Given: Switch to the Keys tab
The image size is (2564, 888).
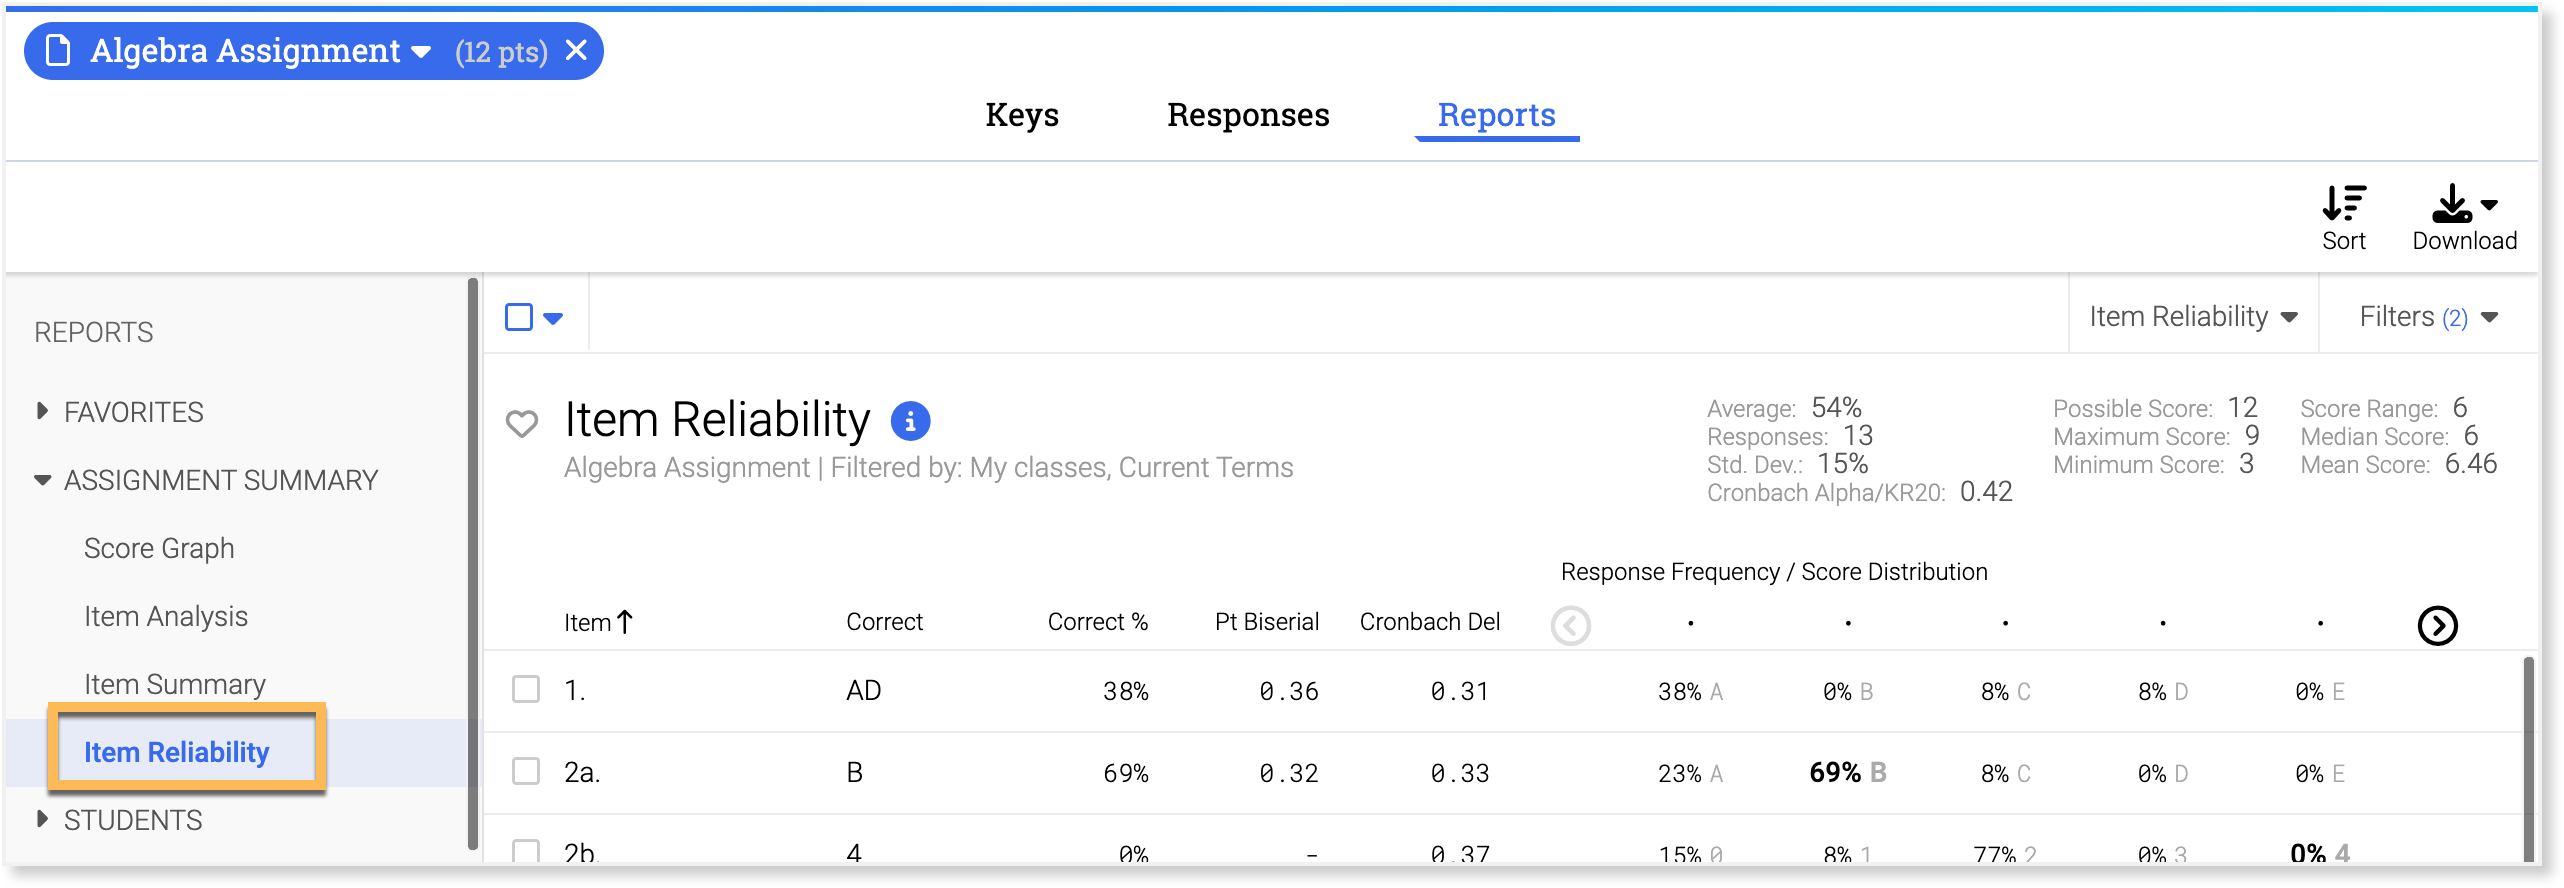Looking at the screenshot, I should [1021, 115].
